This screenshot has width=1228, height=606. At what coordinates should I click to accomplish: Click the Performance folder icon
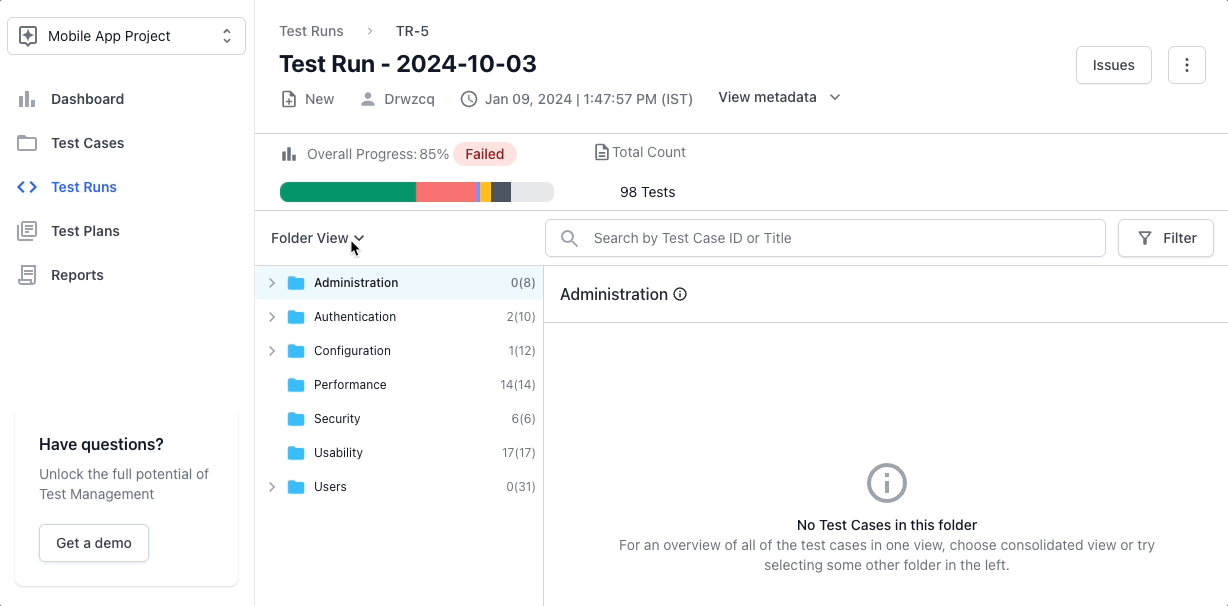click(x=296, y=385)
